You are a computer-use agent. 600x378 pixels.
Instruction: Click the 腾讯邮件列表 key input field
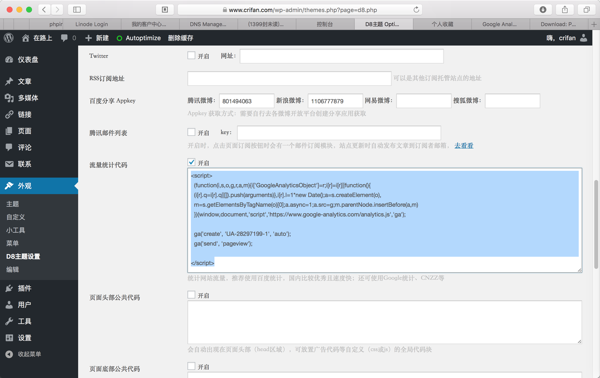pyautogui.click(x=339, y=133)
